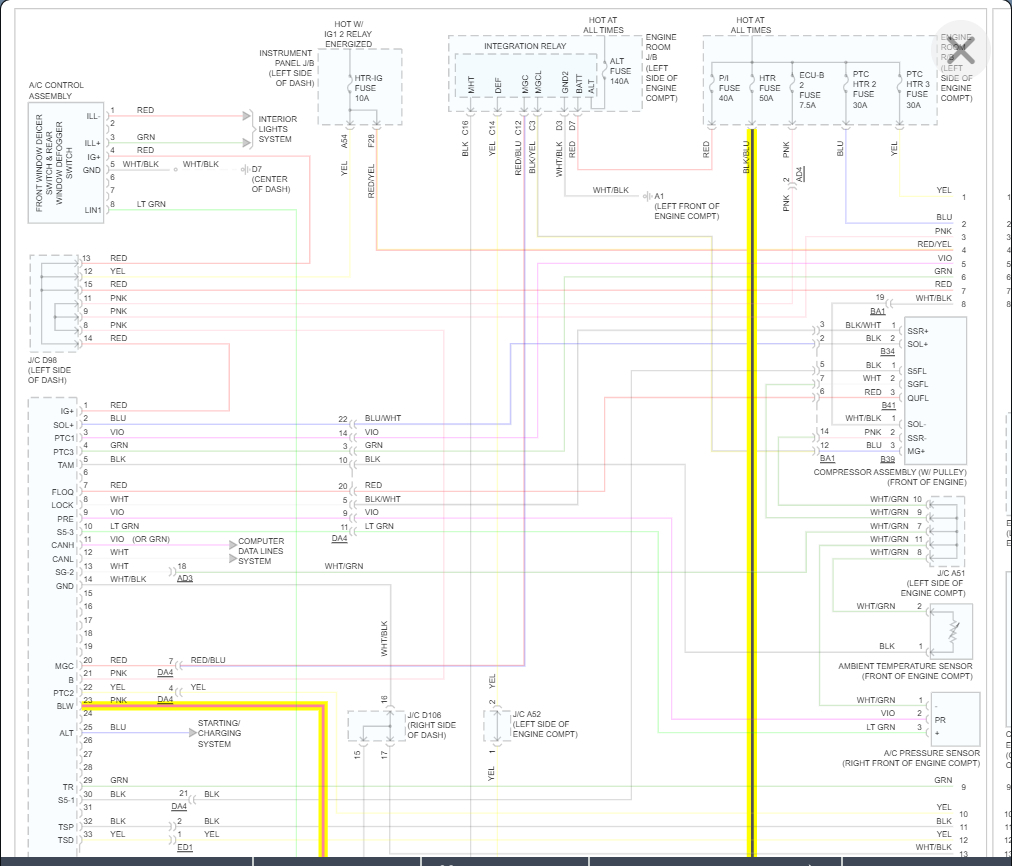Click the B41 connector reference

click(888, 405)
